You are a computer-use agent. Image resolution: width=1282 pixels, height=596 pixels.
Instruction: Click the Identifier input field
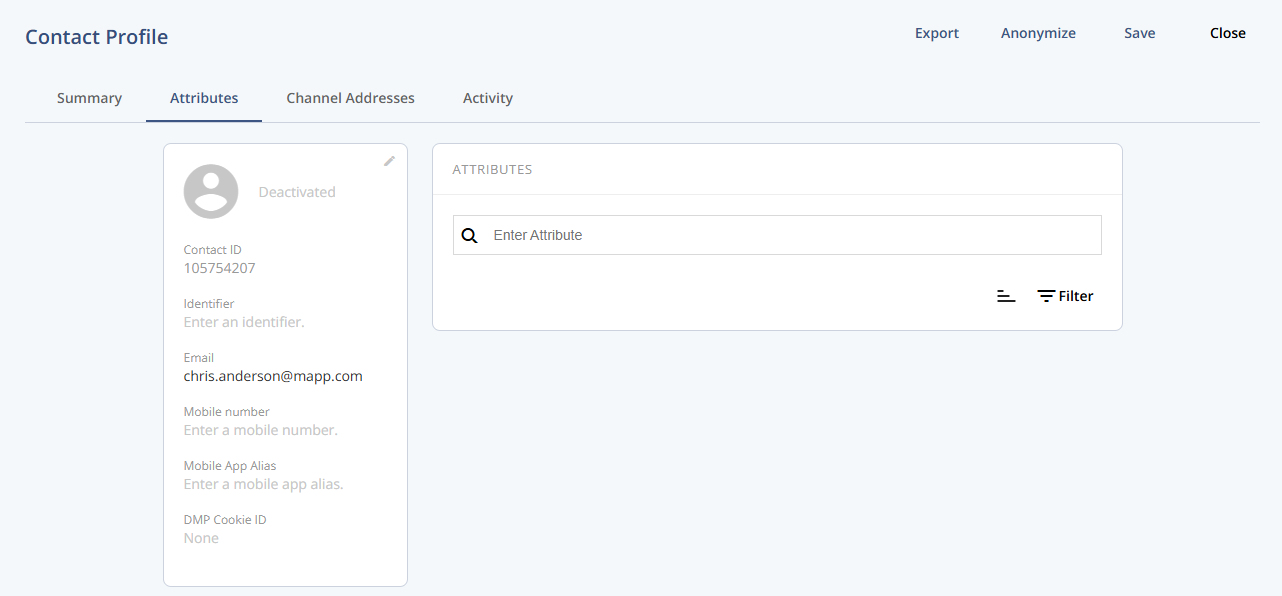point(244,322)
